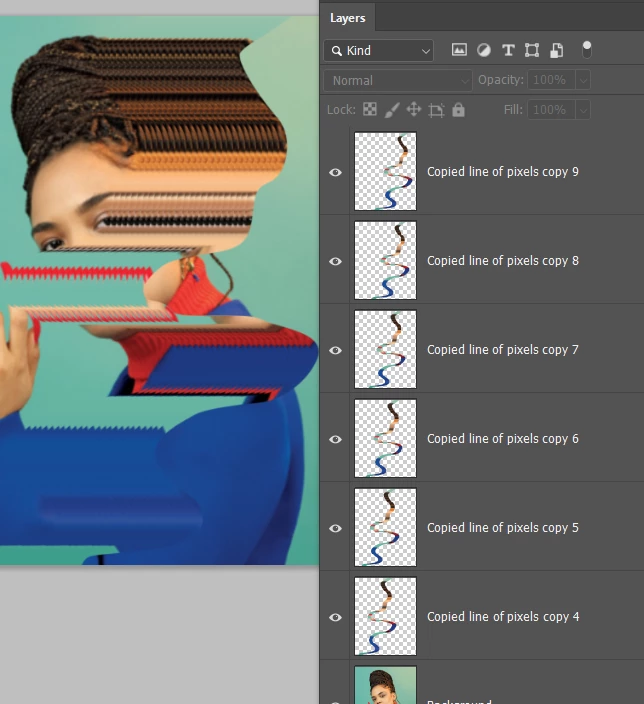Hide Copied line of pixels copy 4

coord(335,617)
